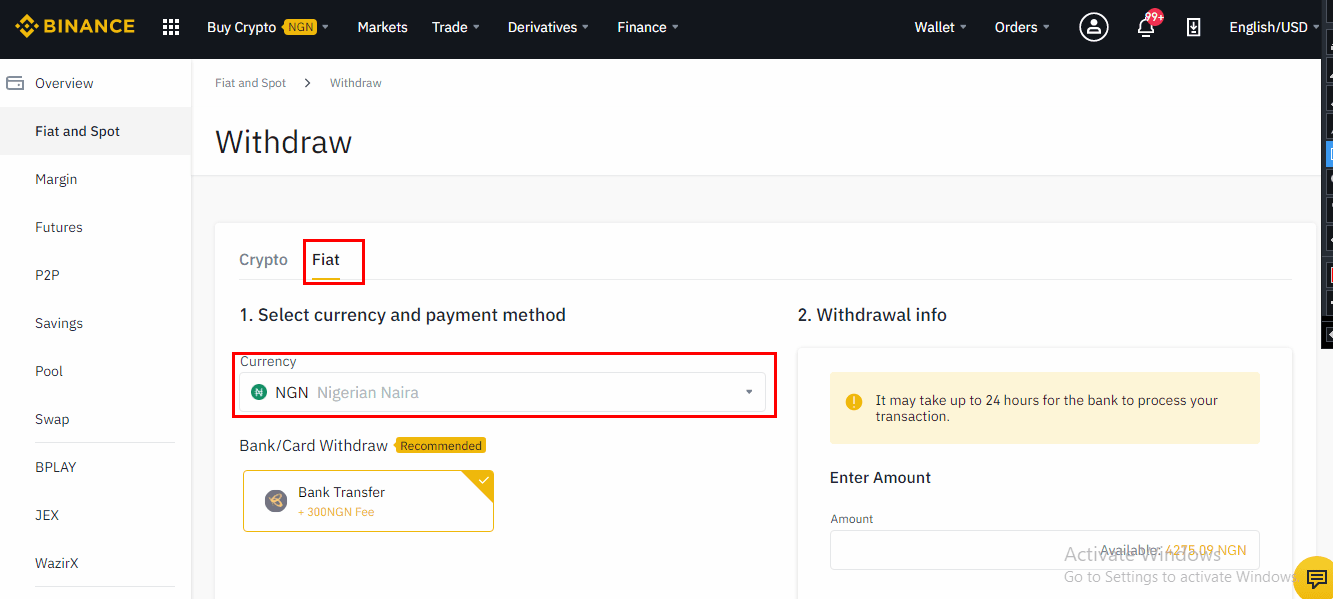Click the NGN currency coin icon

259,392
